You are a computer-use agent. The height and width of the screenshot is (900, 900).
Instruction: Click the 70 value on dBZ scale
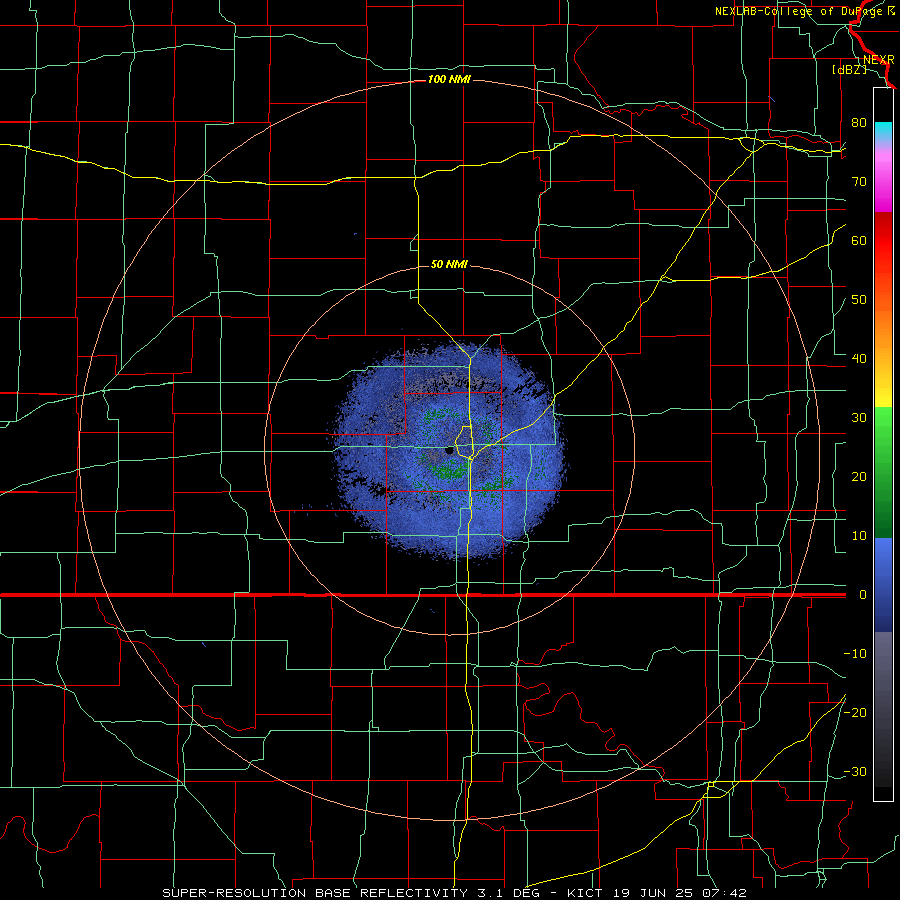click(859, 182)
